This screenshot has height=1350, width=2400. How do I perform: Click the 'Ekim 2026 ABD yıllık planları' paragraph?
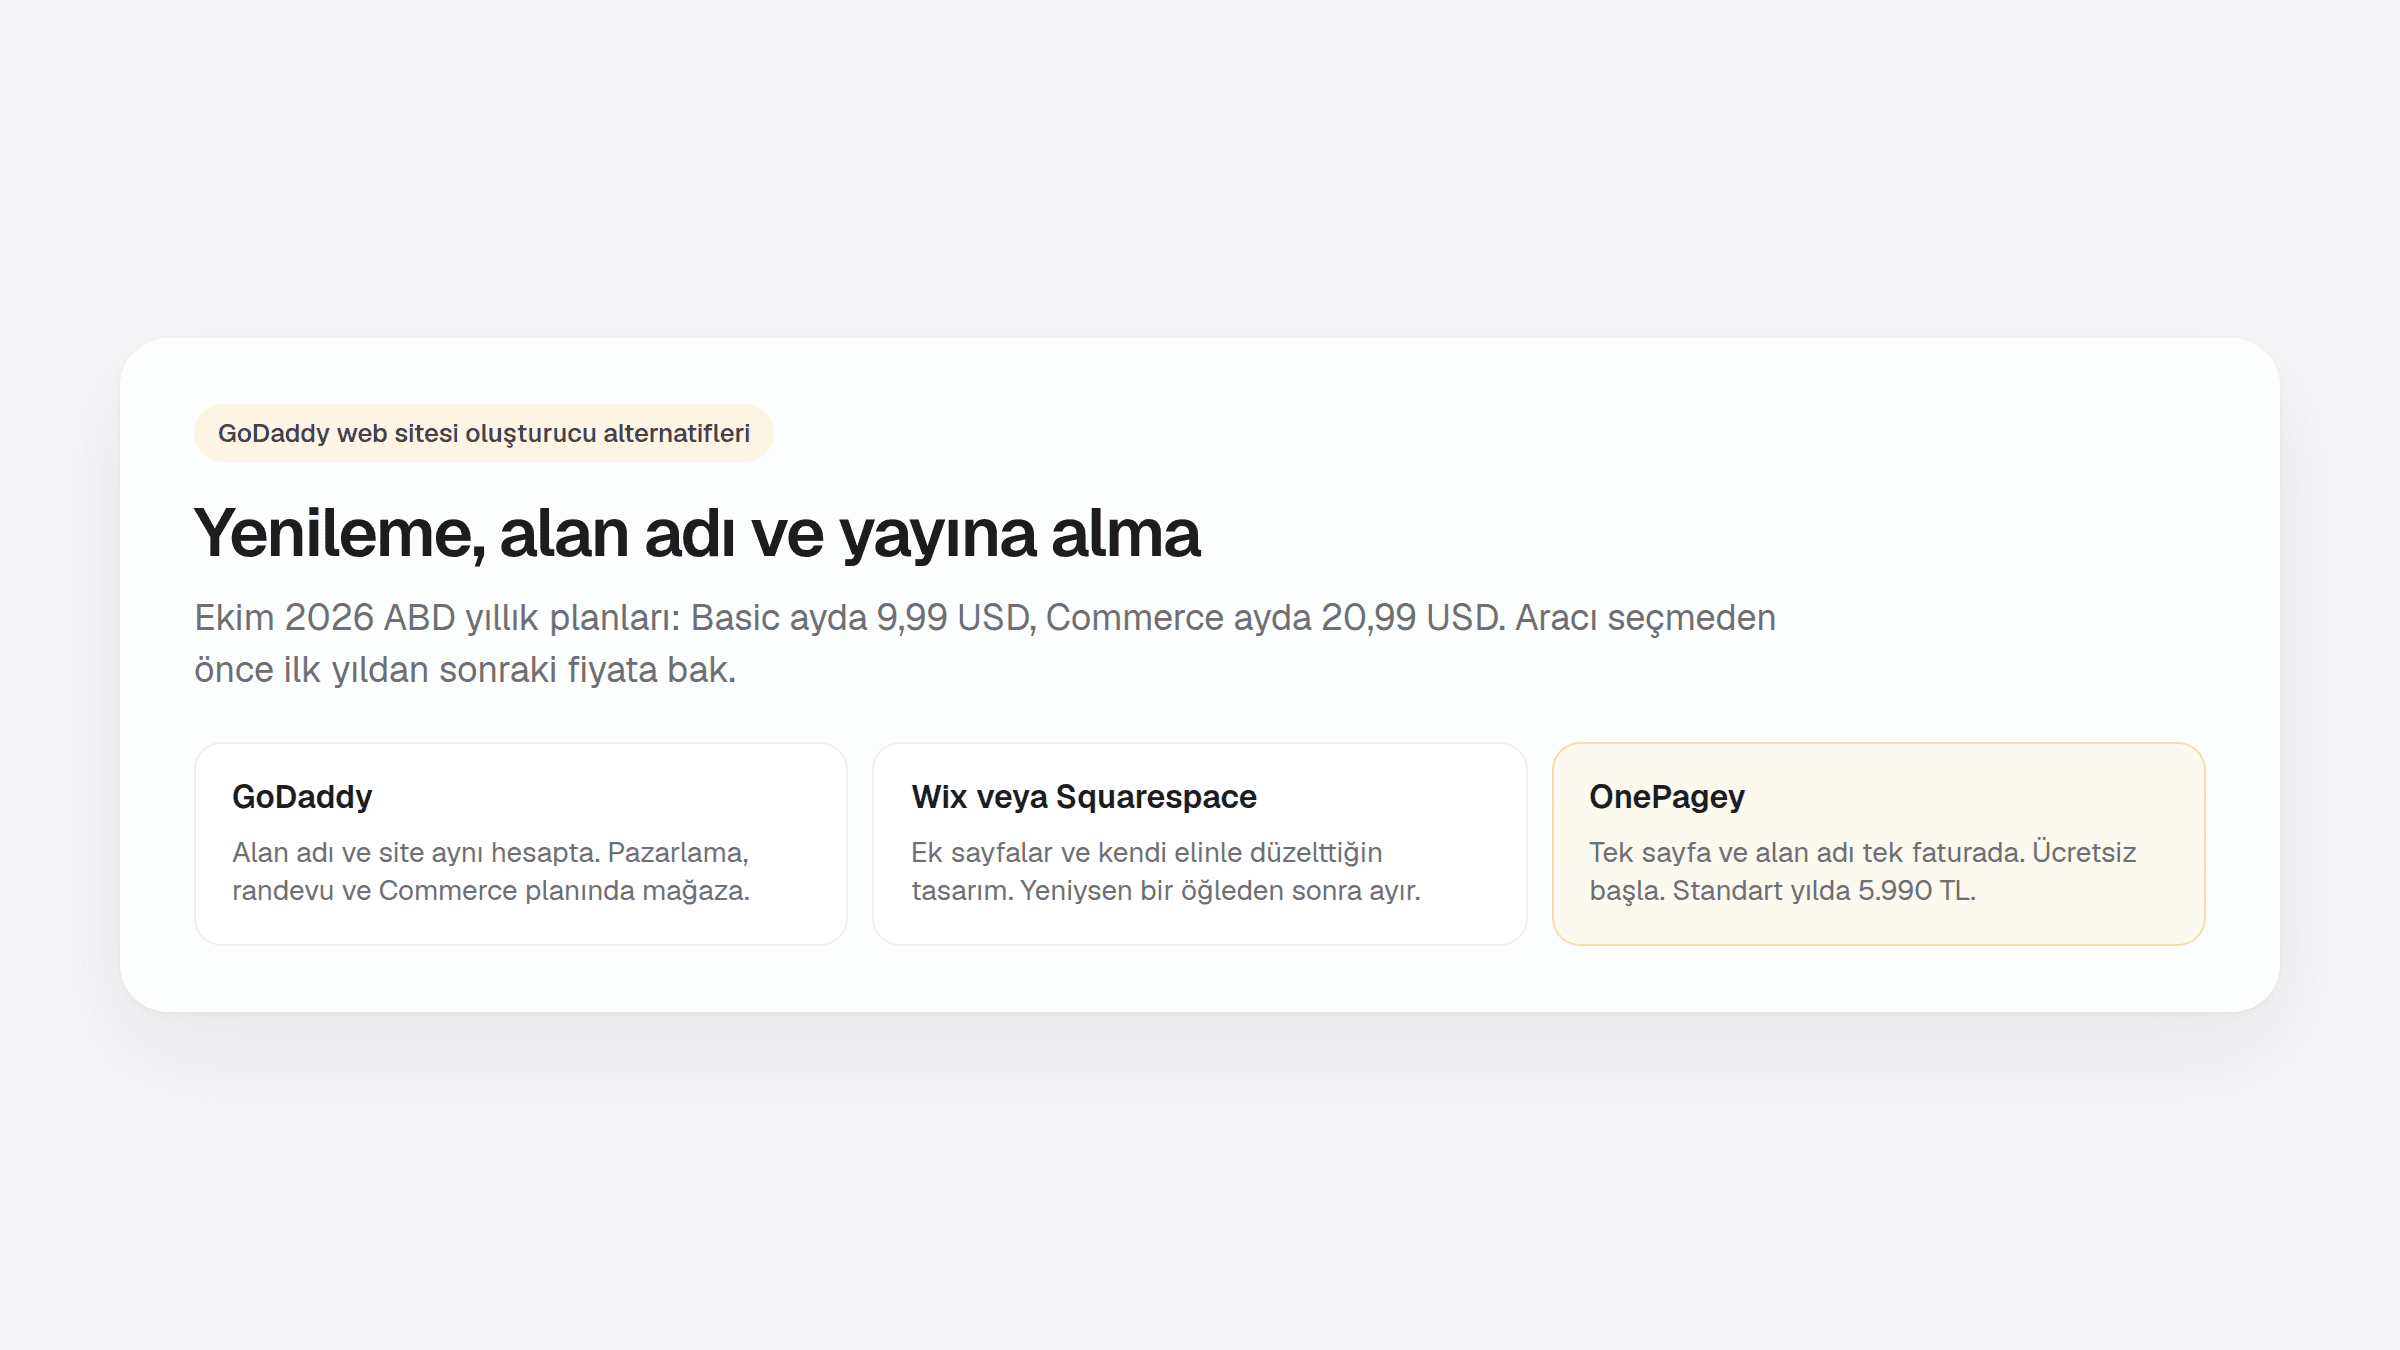985,643
